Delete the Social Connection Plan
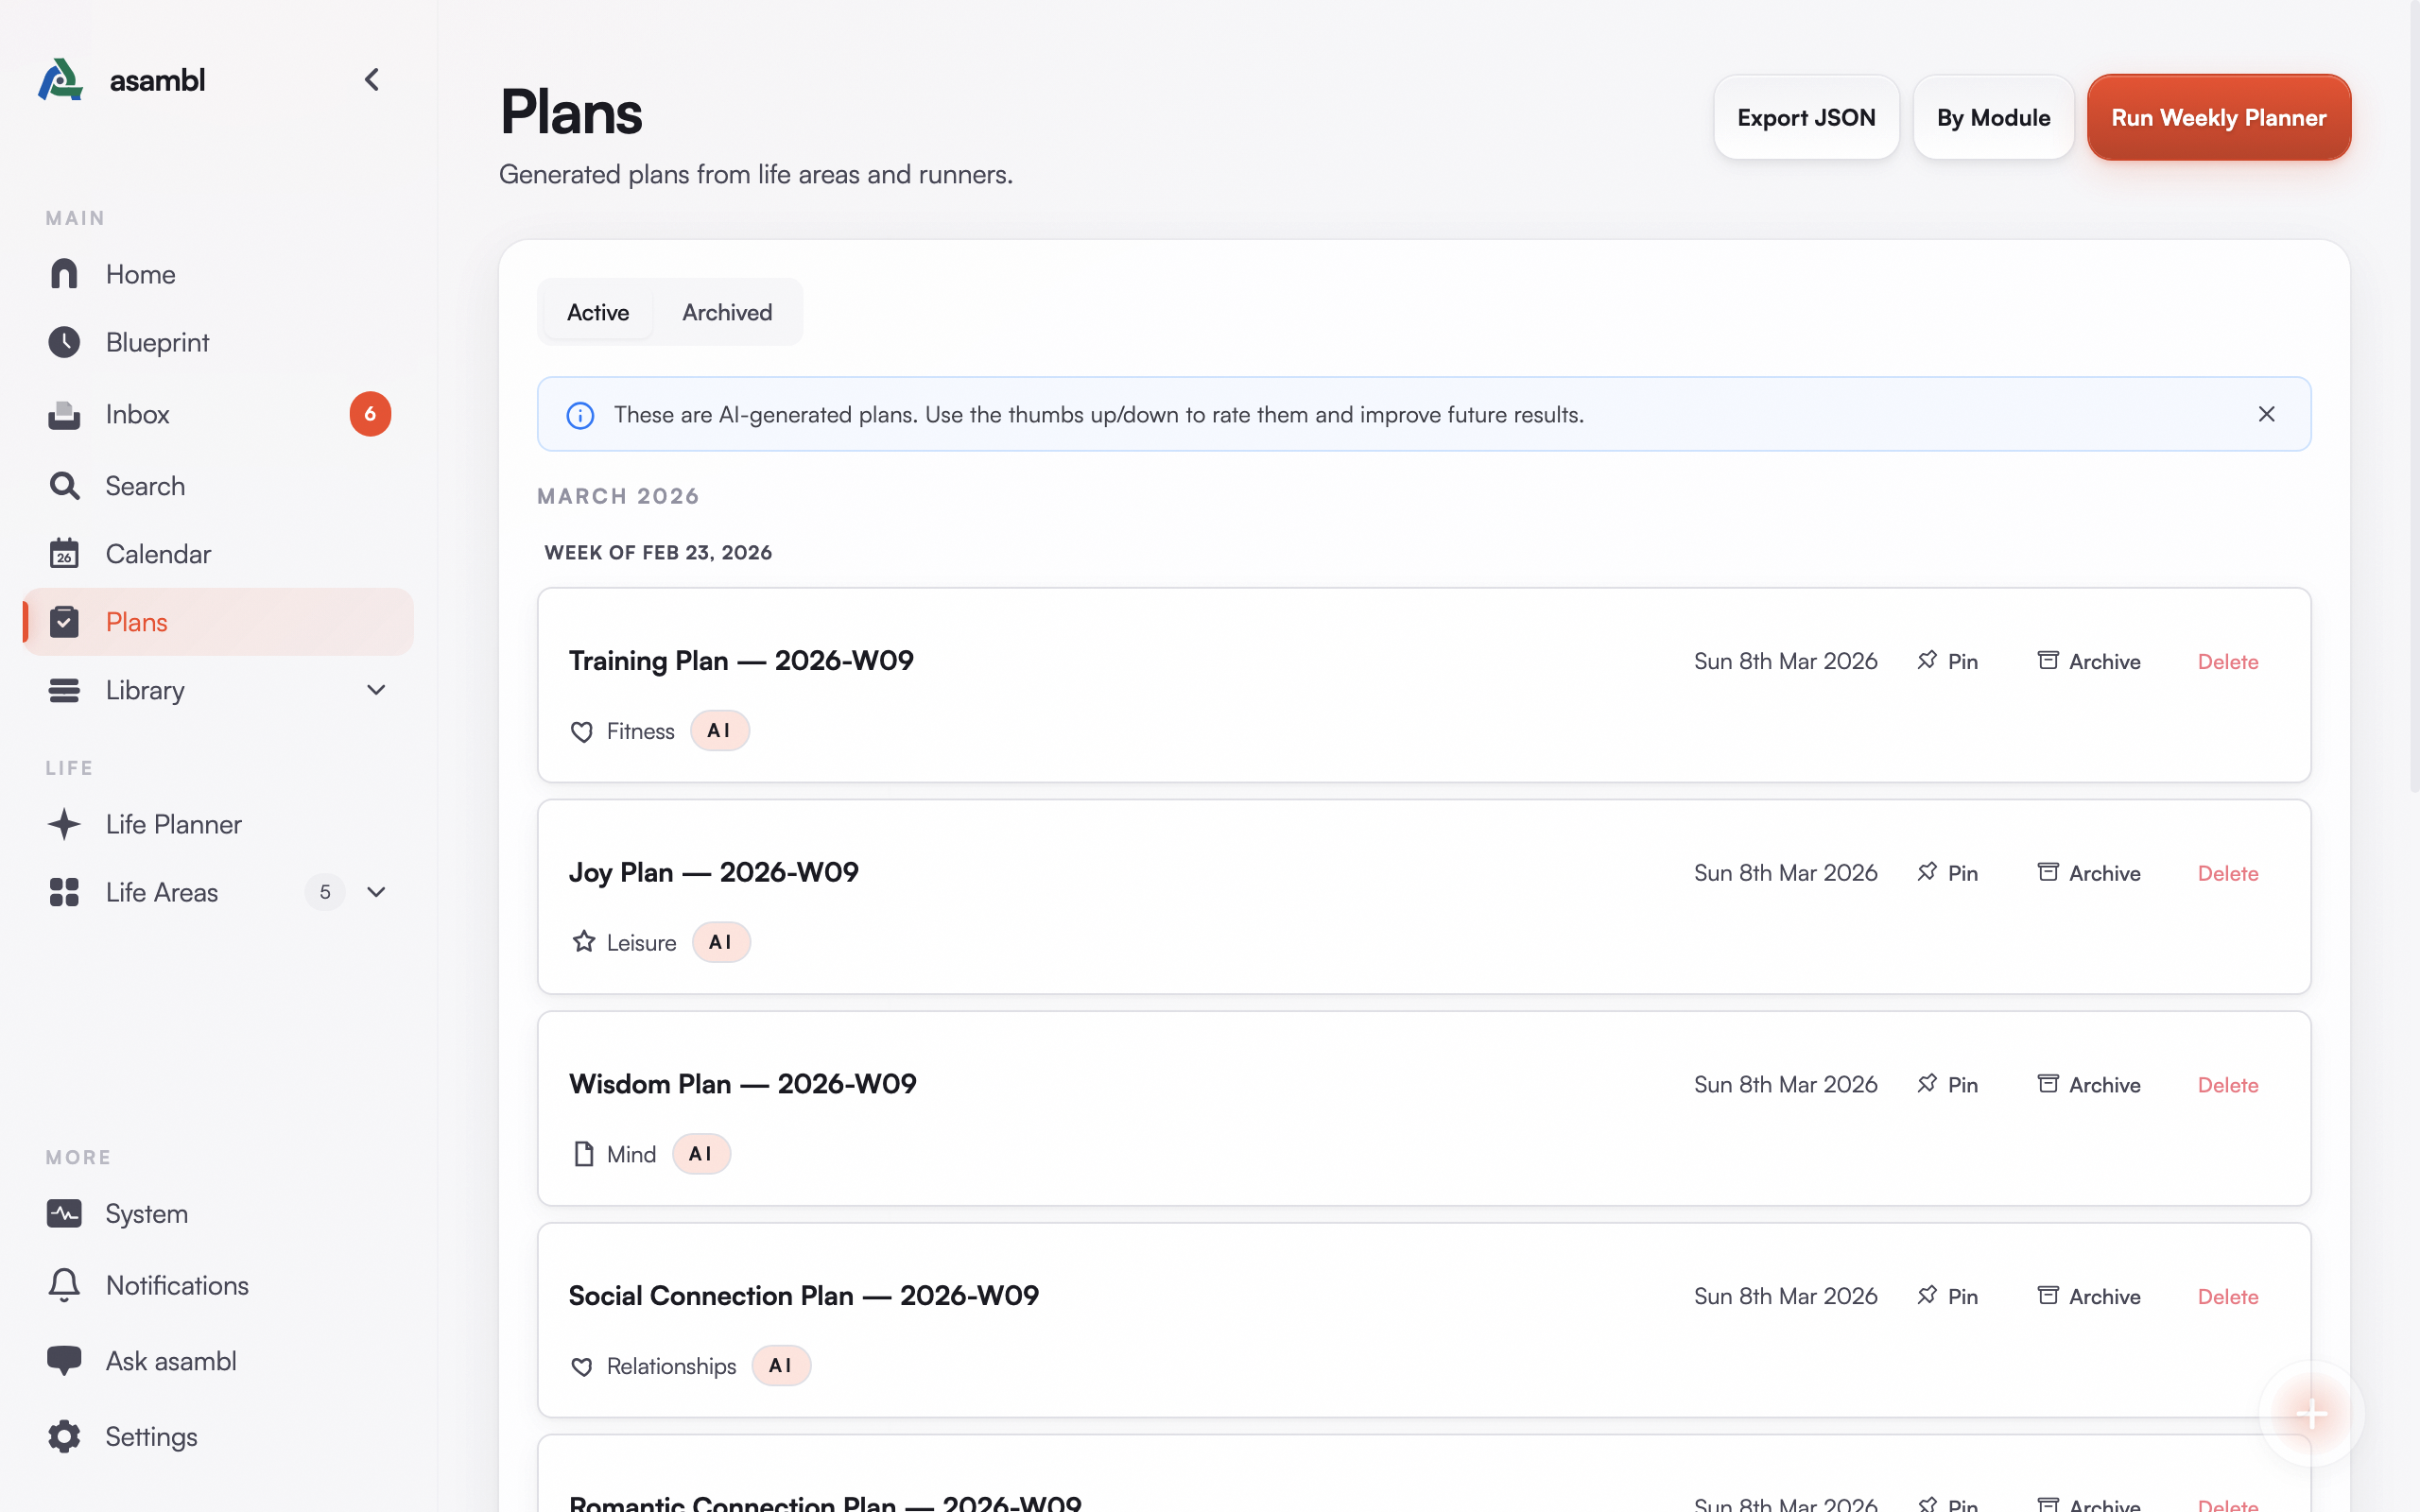The image size is (2420, 1512). point(2227,1296)
